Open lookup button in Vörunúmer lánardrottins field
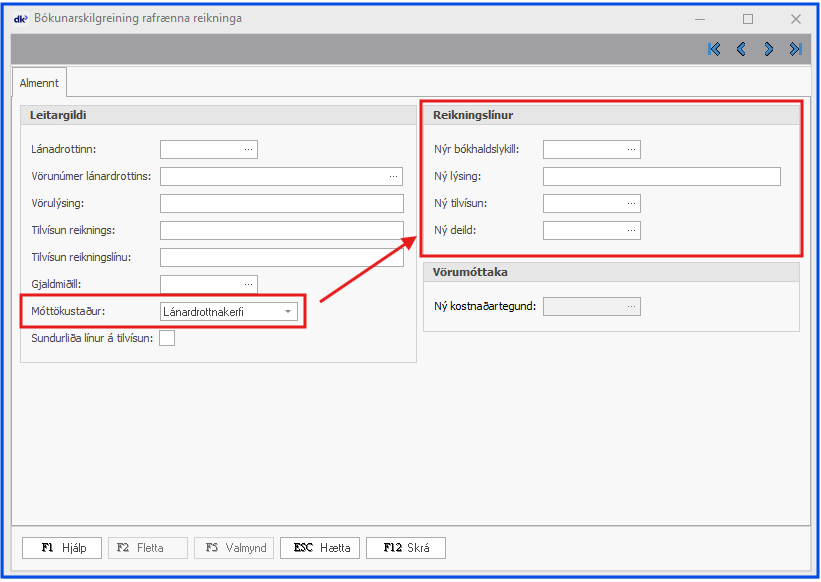Screen dimensions: 821x582 [394, 177]
